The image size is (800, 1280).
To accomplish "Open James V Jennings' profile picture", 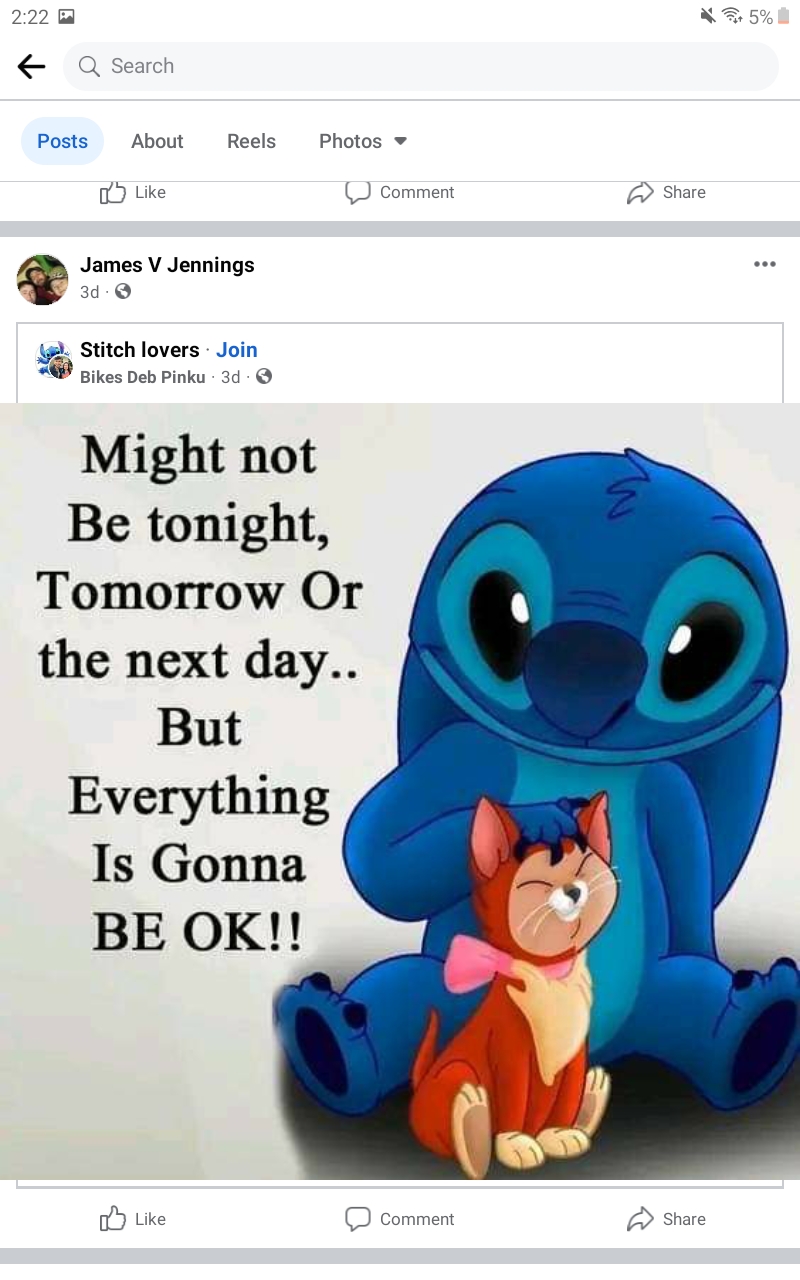I will pyautogui.click(x=43, y=279).
